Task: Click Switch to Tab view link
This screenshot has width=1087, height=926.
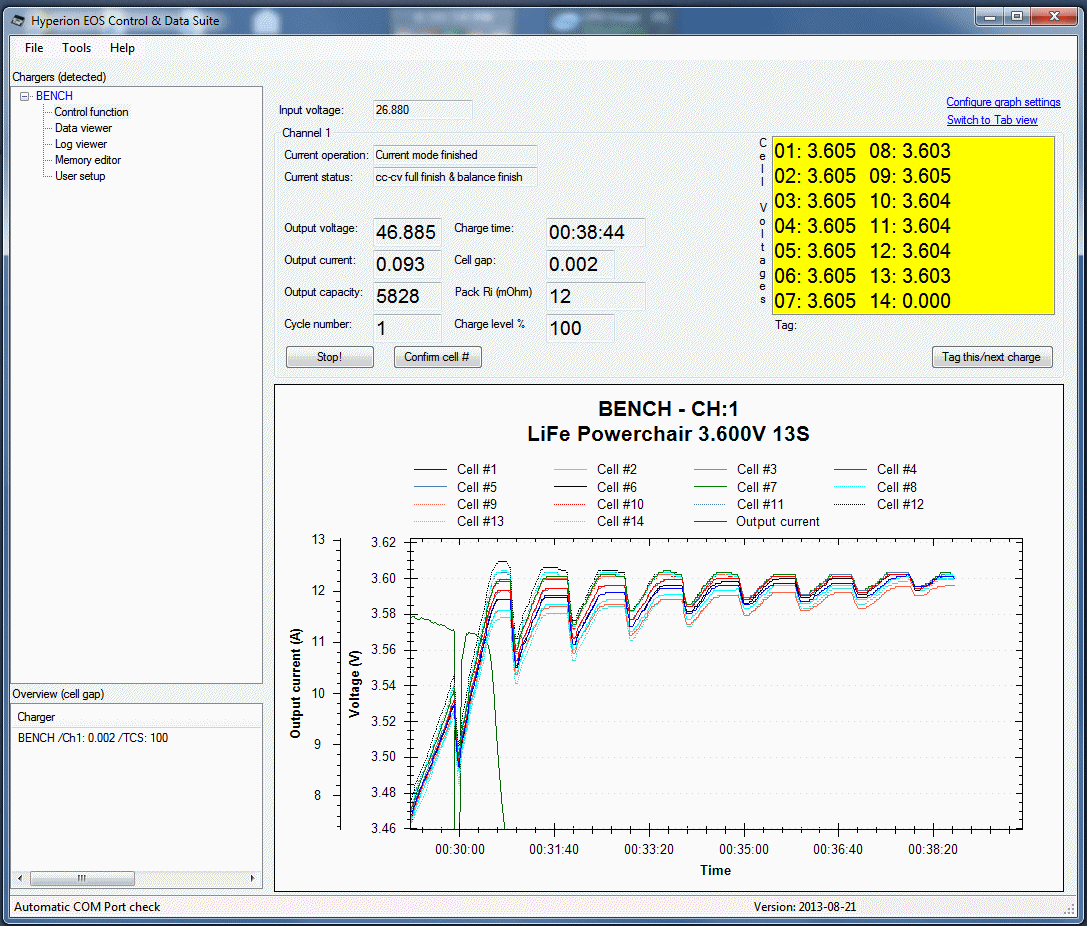Action: [992, 120]
